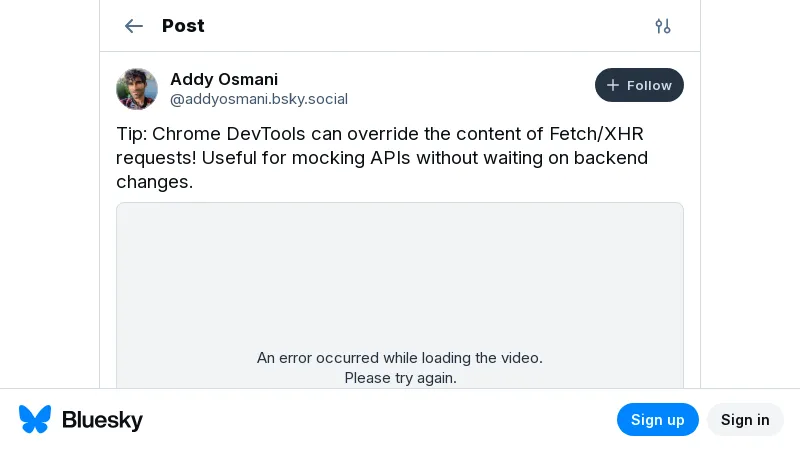This screenshot has height=450, width=800.
Task: Click the Sign in button
Action: tap(745, 419)
